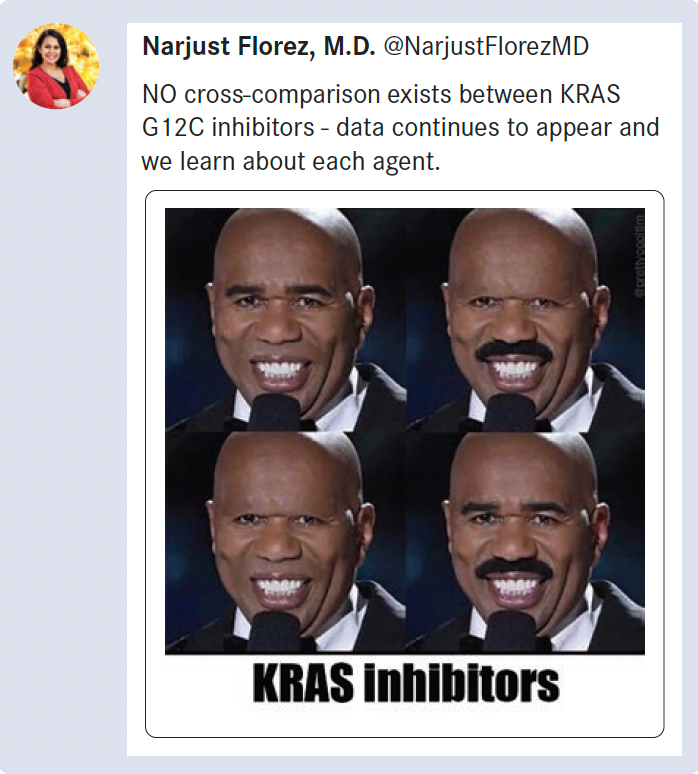Click the word NO starting the tweet

[159, 94]
